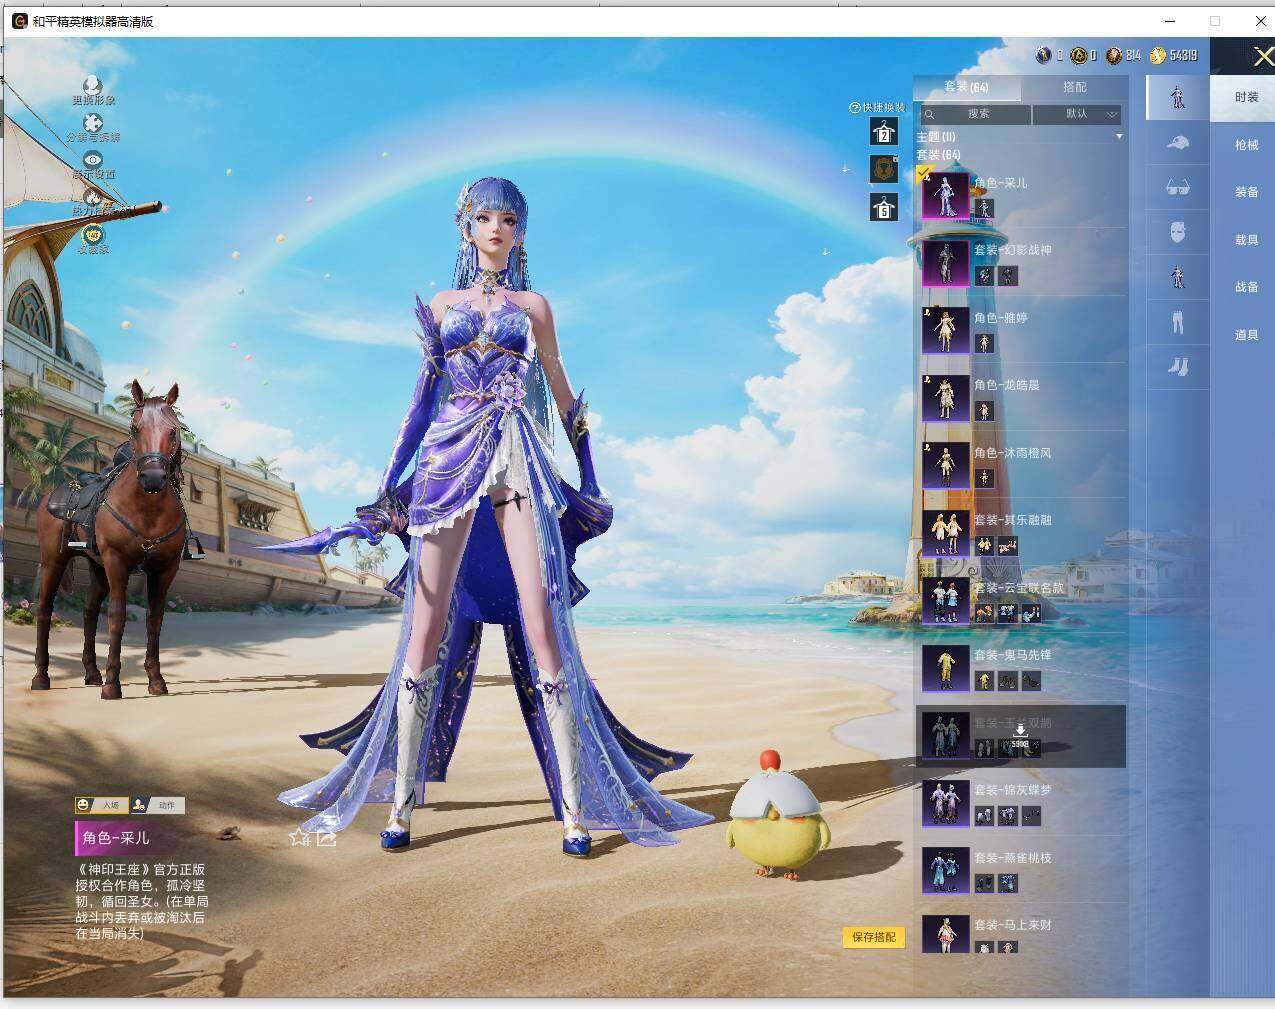Select the 套装-燕雀桃枝 outfit thumbnail
The height and width of the screenshot is (1009, 1275).
coord(945,871)
